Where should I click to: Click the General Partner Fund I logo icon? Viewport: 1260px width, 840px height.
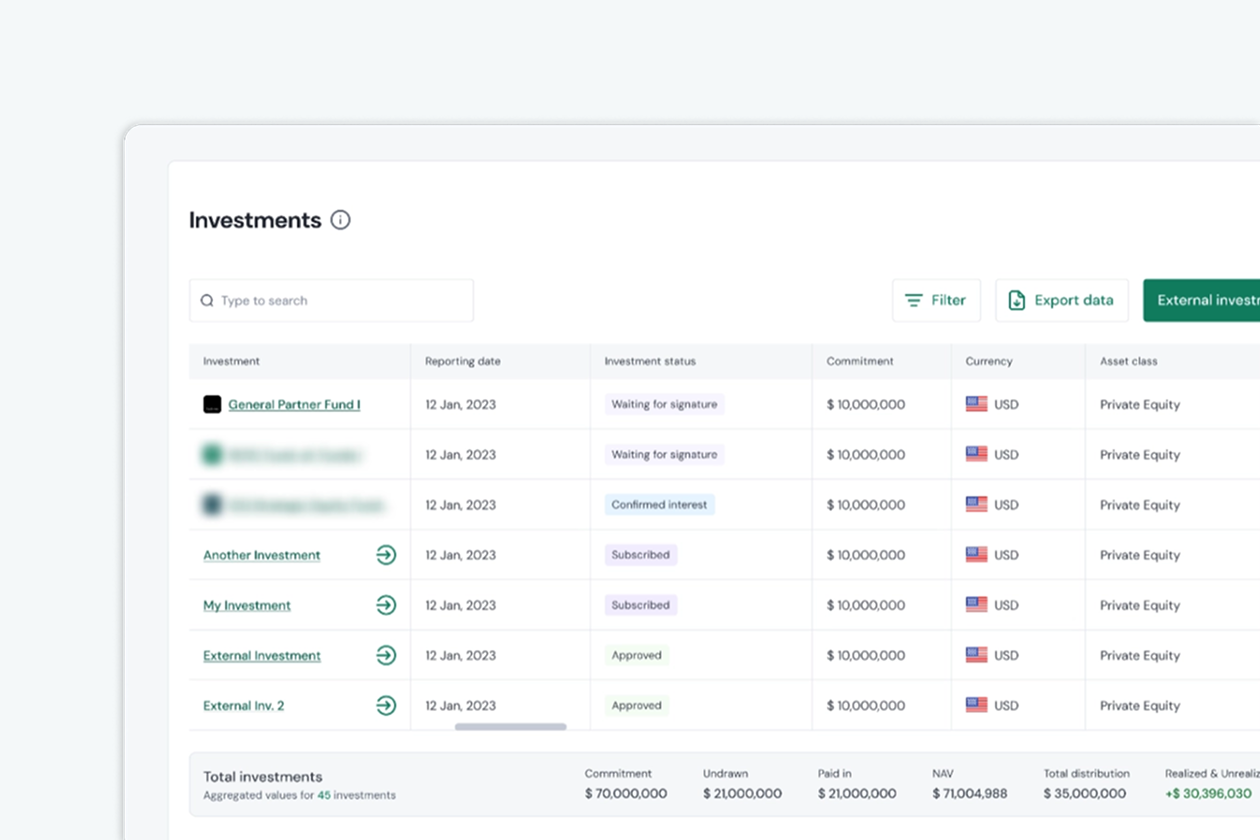[212, 404]
